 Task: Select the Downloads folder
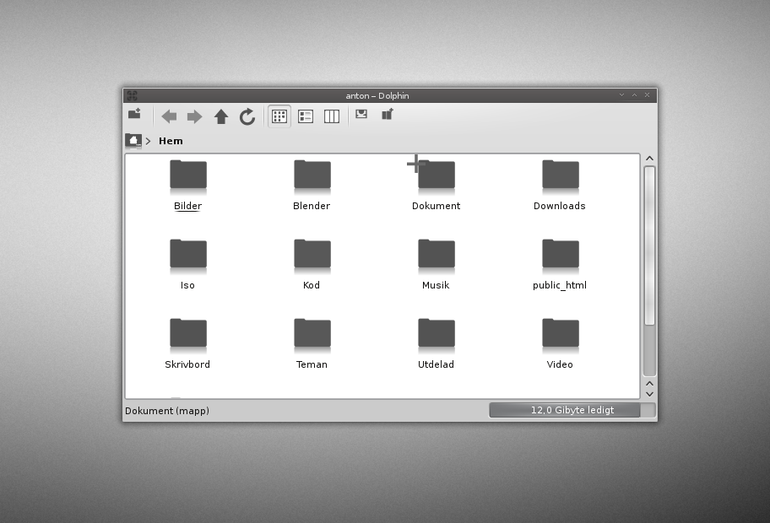point(560,186)
